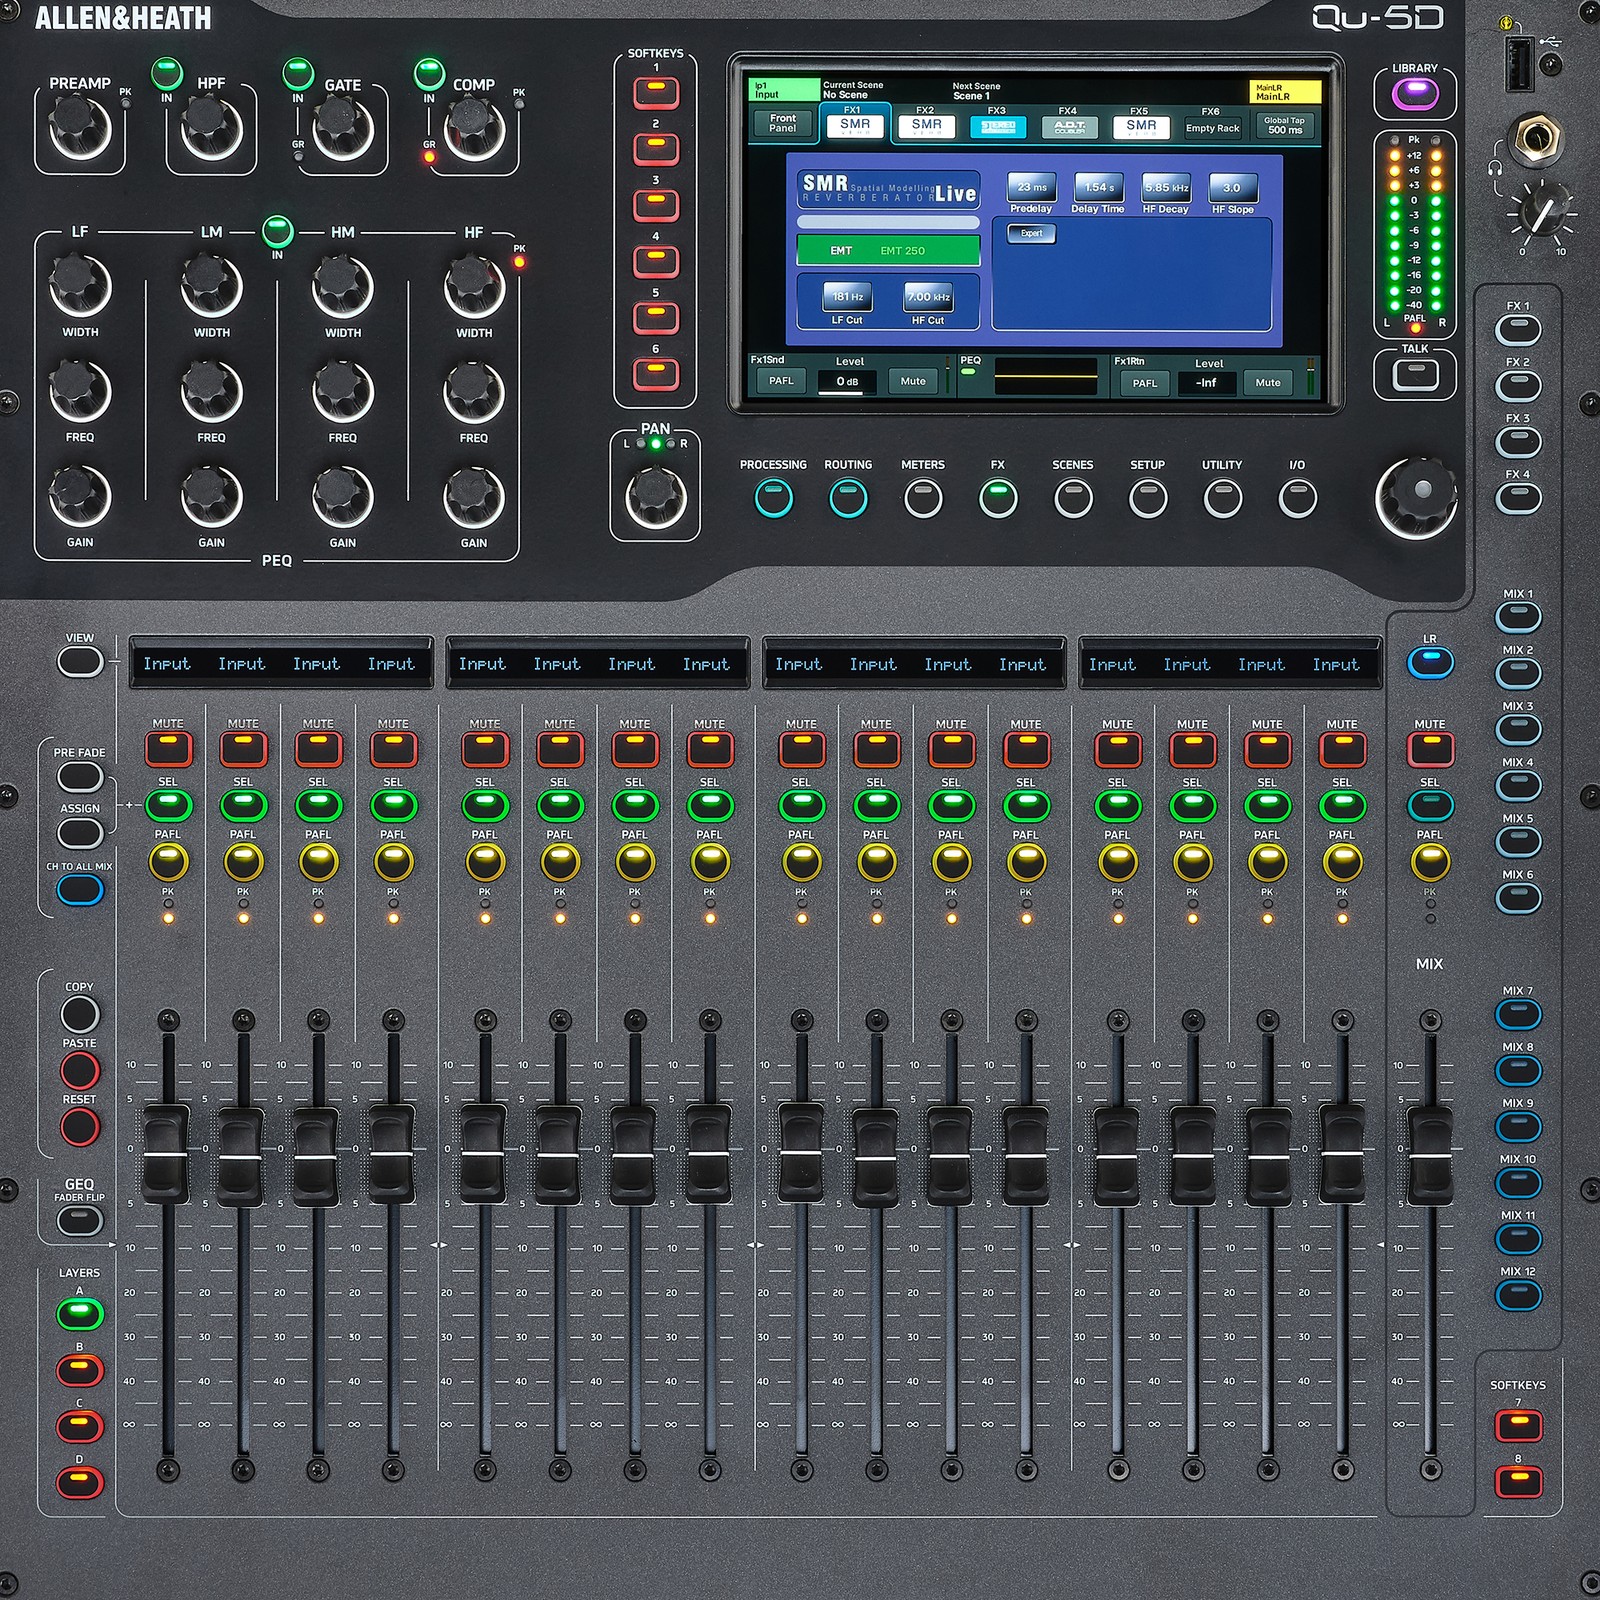Toggle the Pre Fade key
Screen dimensions: 1600x1600
coord(80,777)
